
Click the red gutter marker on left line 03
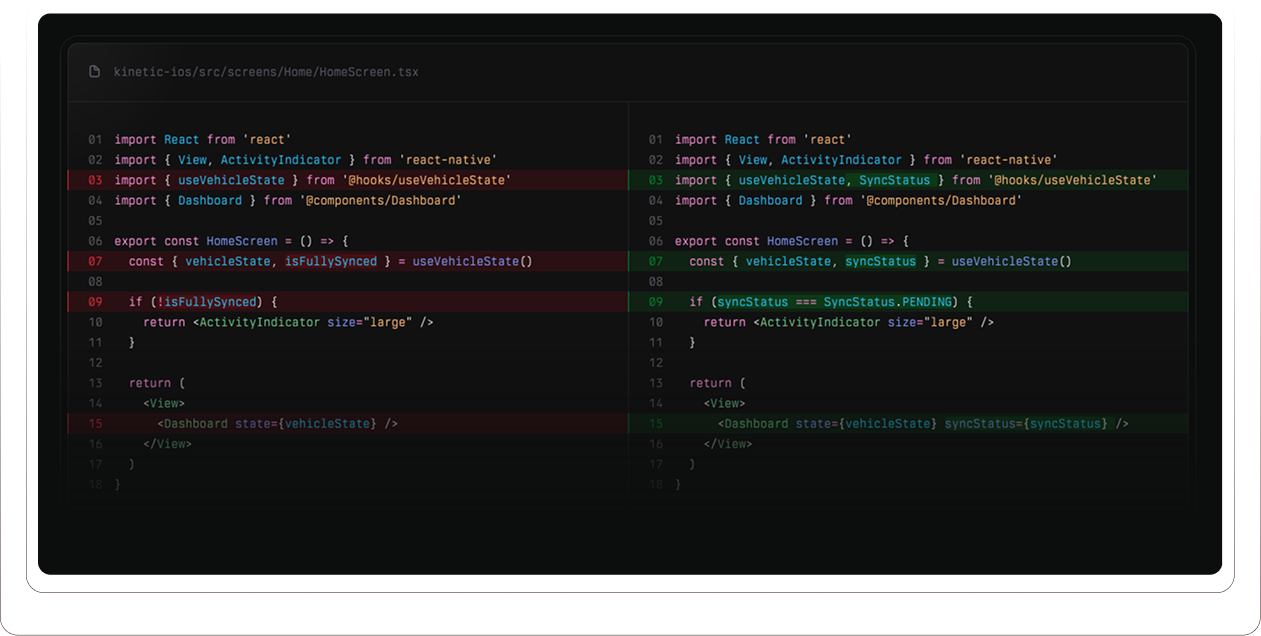pos(68,179)
